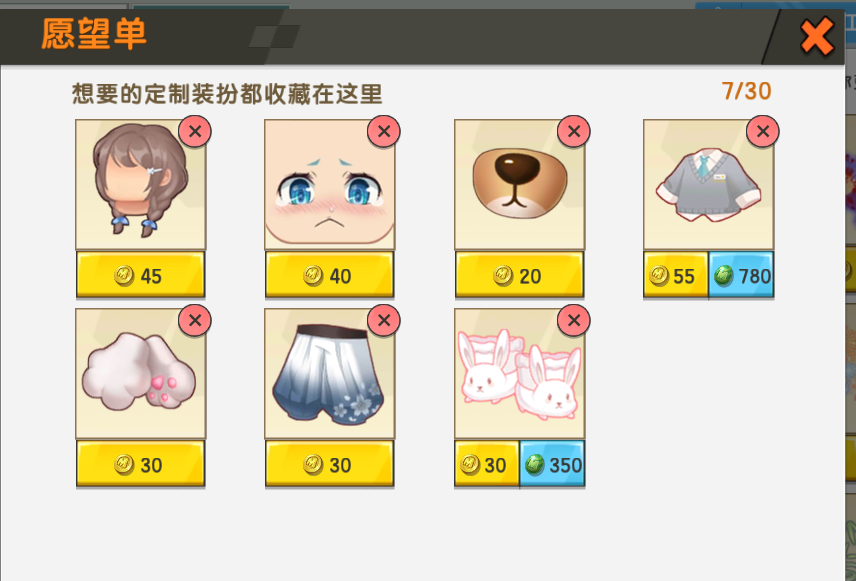Image resolution: width=856 pixels, height=581 pixels.
Task: Buy grey sweater for 780 green gems
Action: [x=741, y=275]
